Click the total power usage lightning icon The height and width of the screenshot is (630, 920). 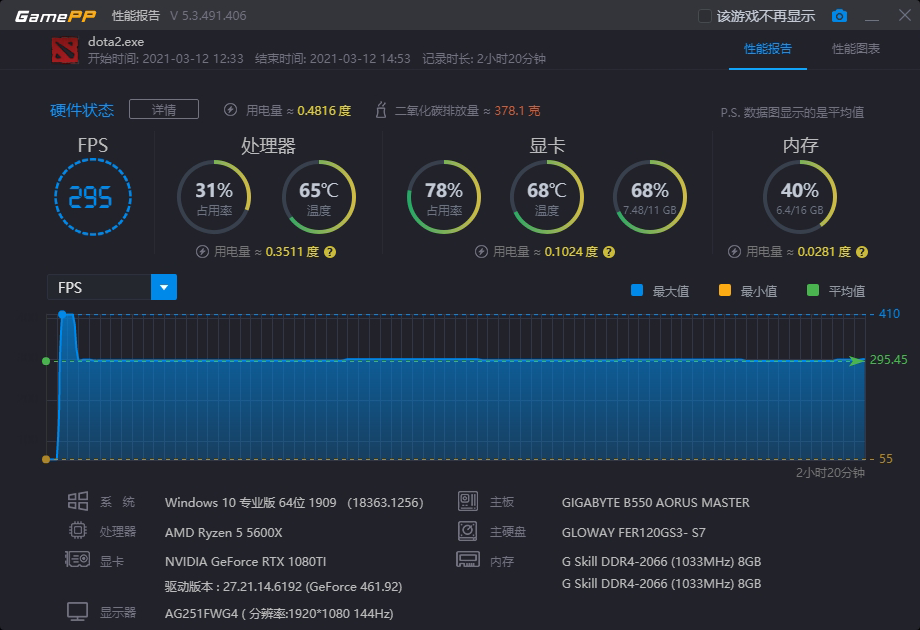point(231,110)
